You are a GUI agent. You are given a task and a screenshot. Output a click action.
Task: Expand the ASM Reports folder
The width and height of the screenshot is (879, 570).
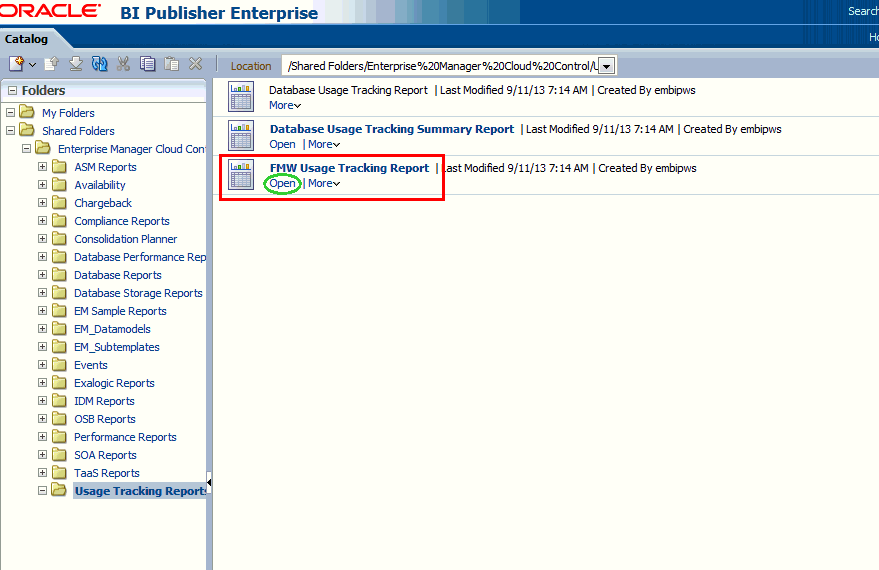tap(42, 166)
